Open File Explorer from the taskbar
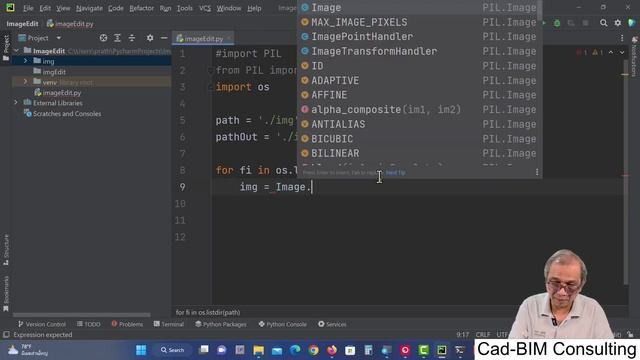Viewport: 640px width, 360px height. 258,350
